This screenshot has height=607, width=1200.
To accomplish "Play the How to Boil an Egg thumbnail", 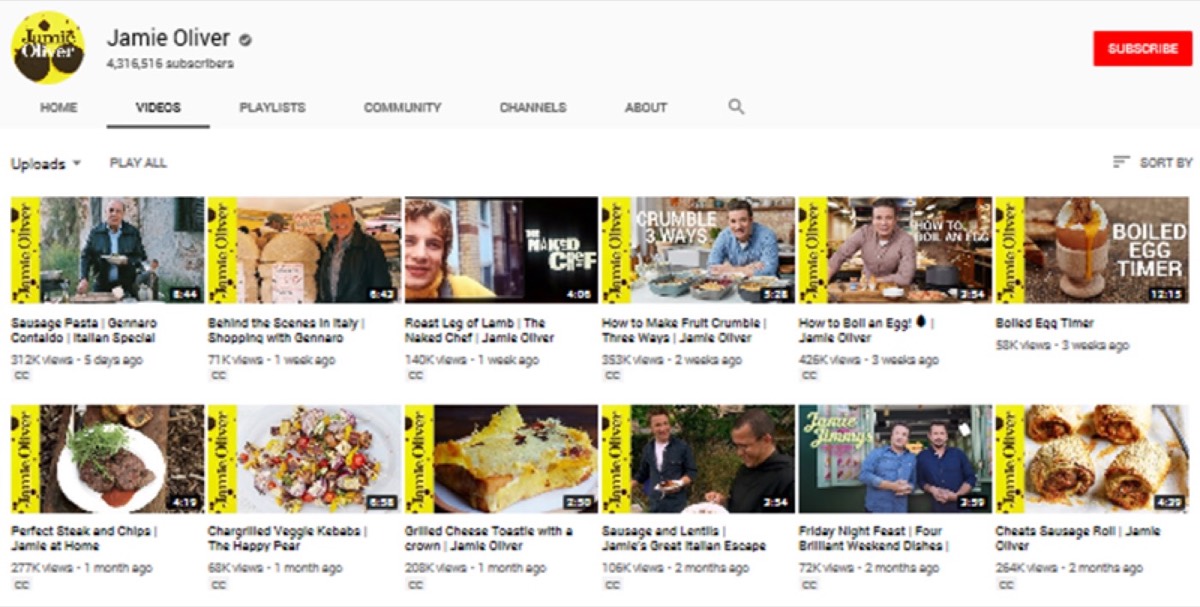I will point(895,250).
